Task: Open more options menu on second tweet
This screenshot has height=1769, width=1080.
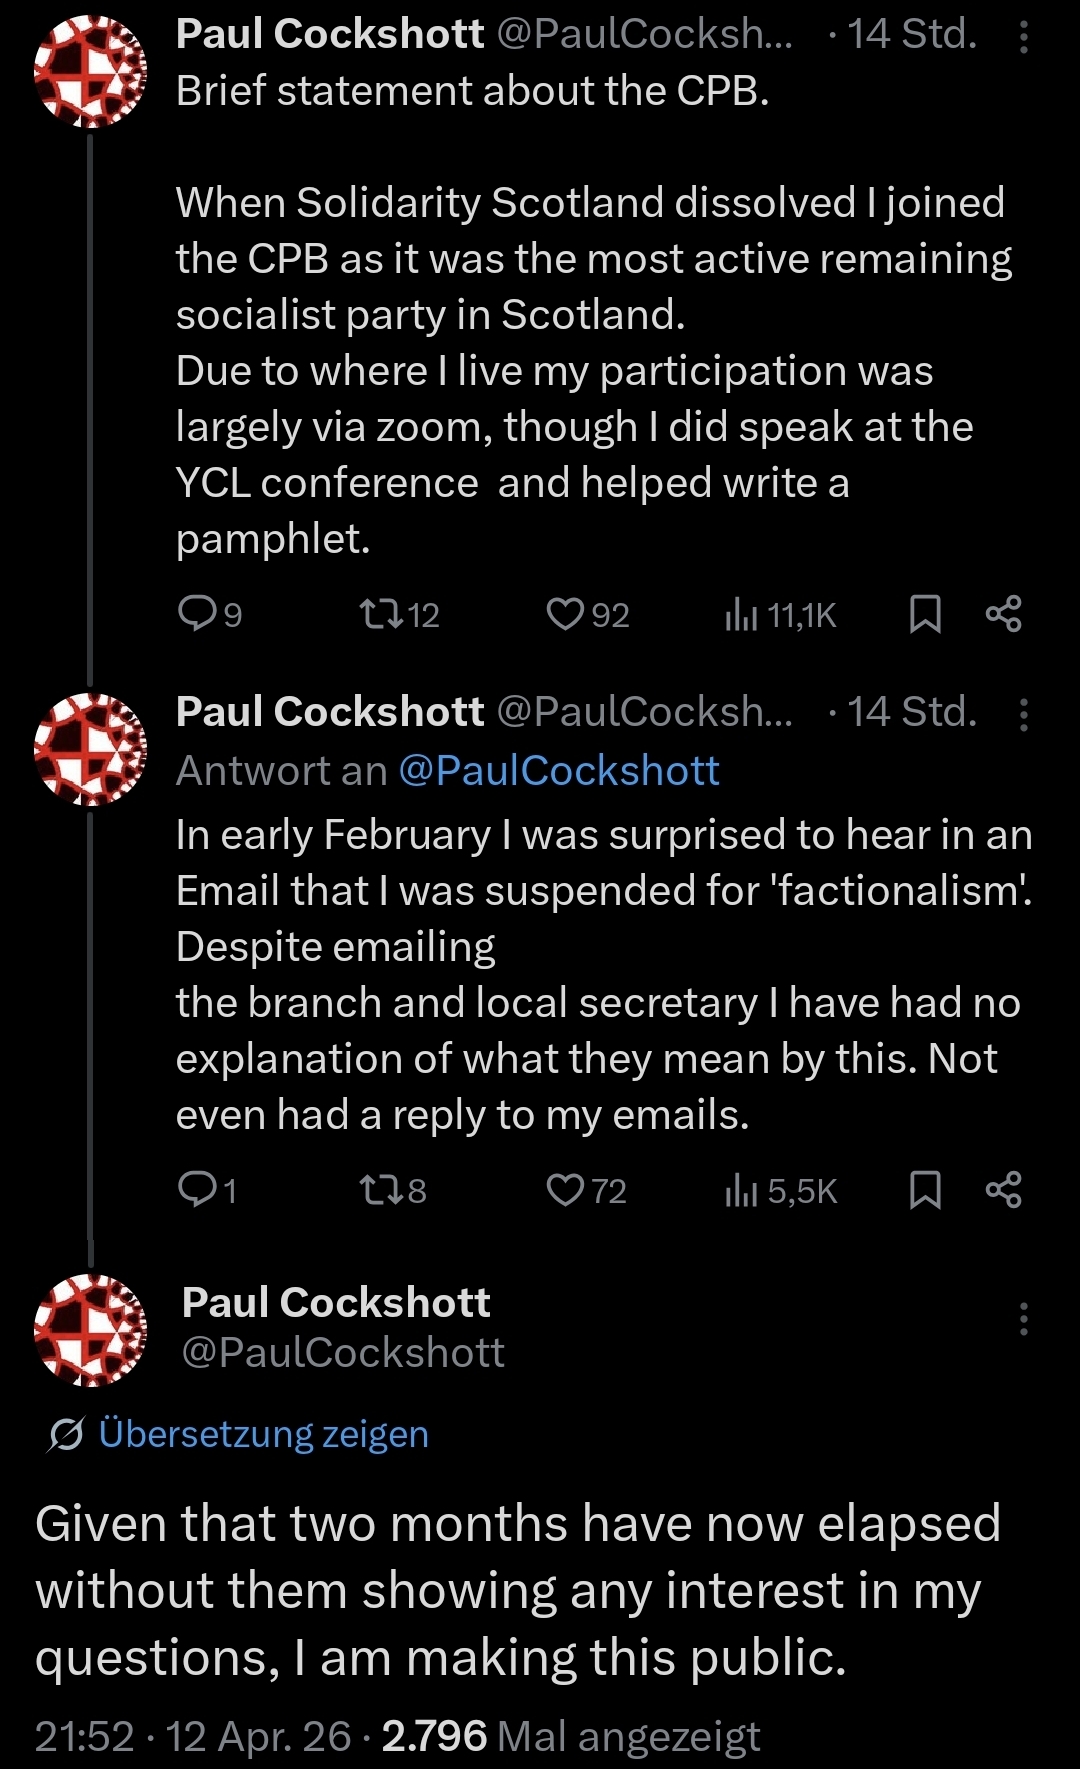Action: tap(1023, 715)
